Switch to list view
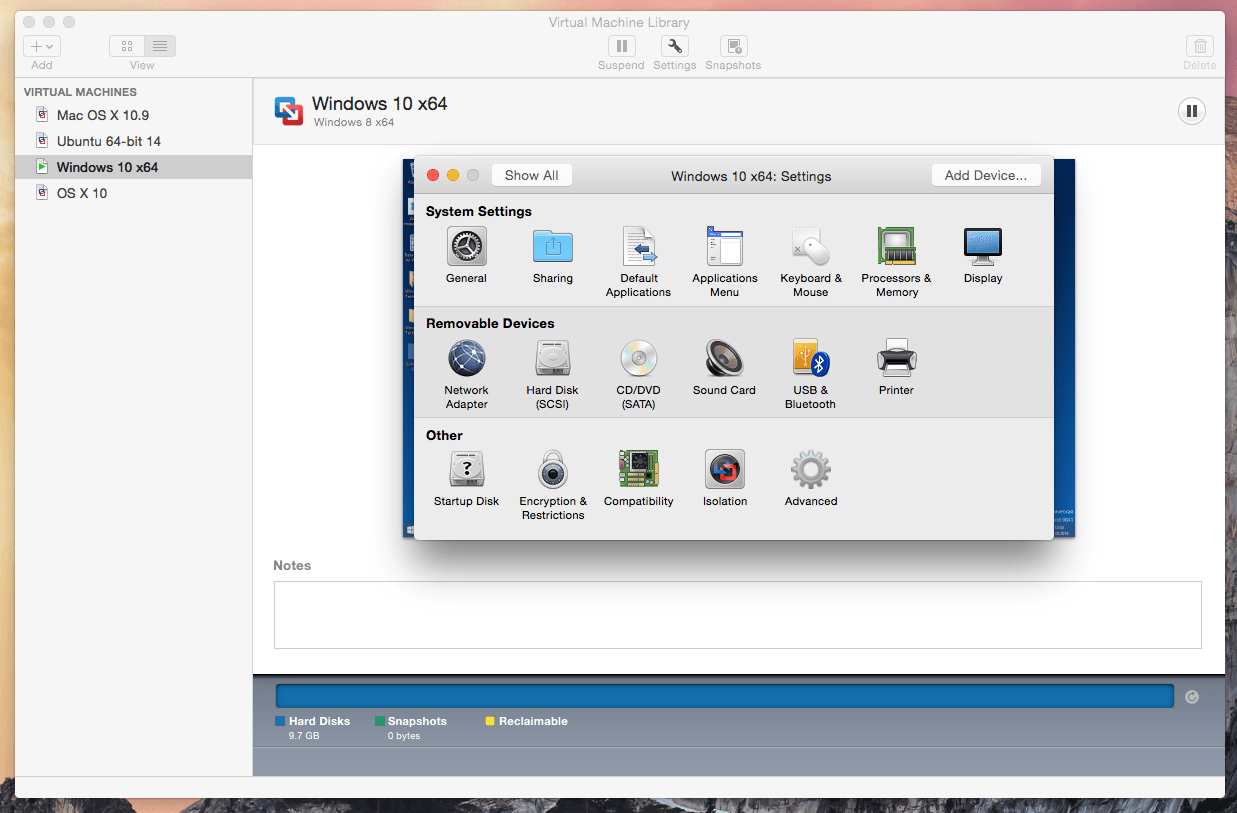 (x=160, y=46)
